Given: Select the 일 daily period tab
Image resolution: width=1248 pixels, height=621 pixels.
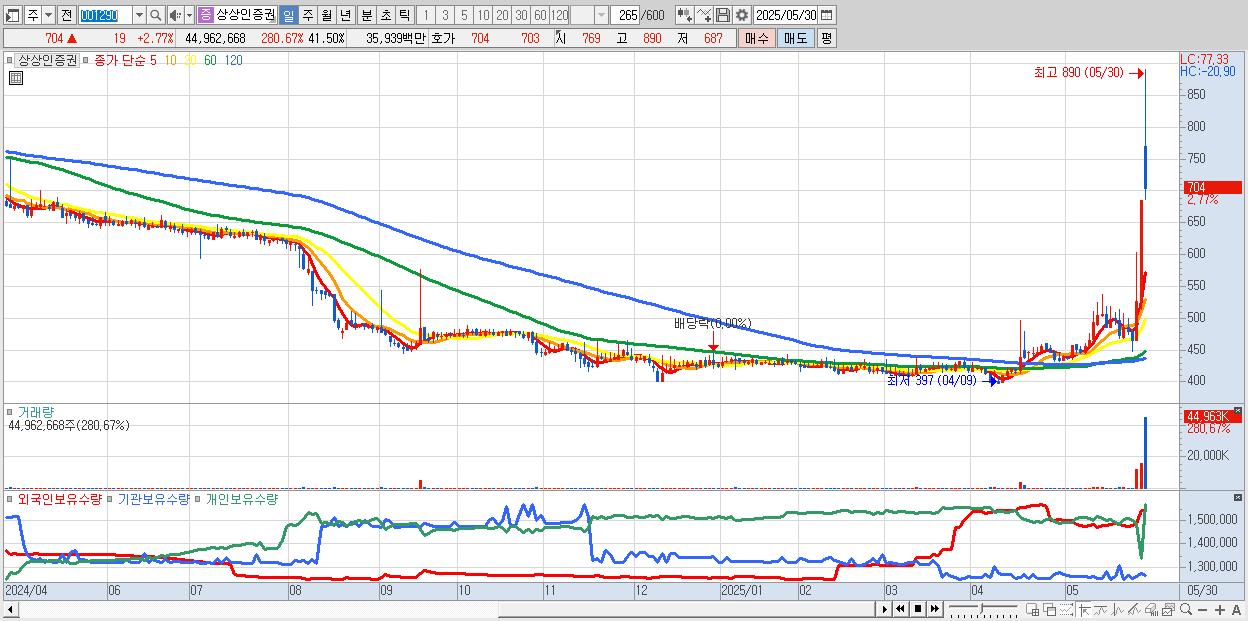Looking at the screenshot, I should coord(288,15).
